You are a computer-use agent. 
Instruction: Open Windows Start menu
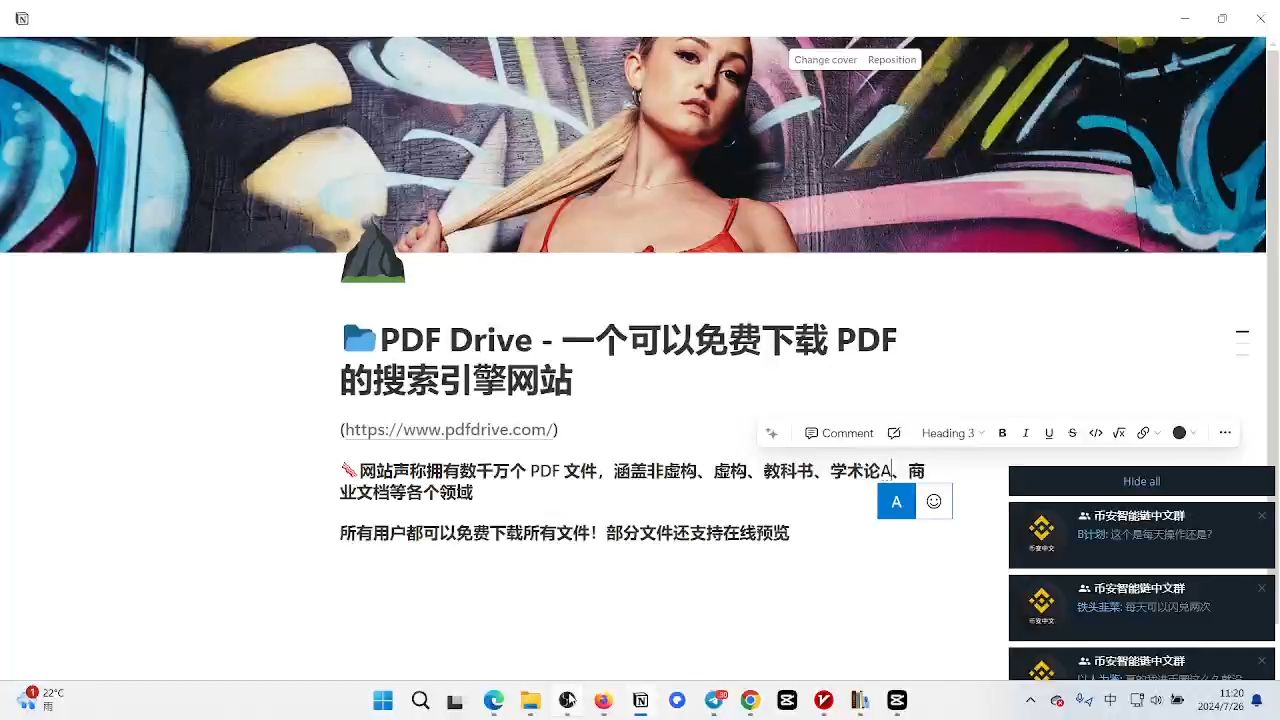pos(383,700)
